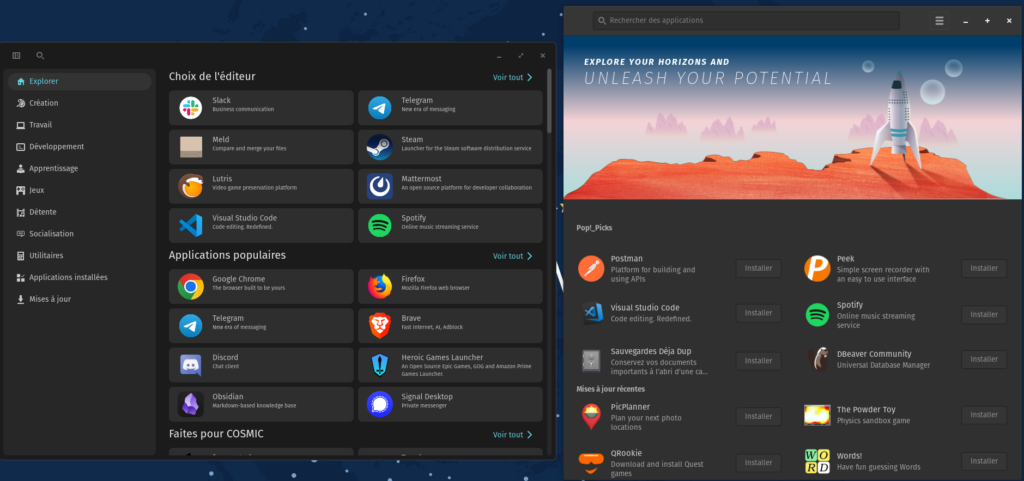Open the Mattermost app icon
The image size is (1024, 481).
(379, 186)
